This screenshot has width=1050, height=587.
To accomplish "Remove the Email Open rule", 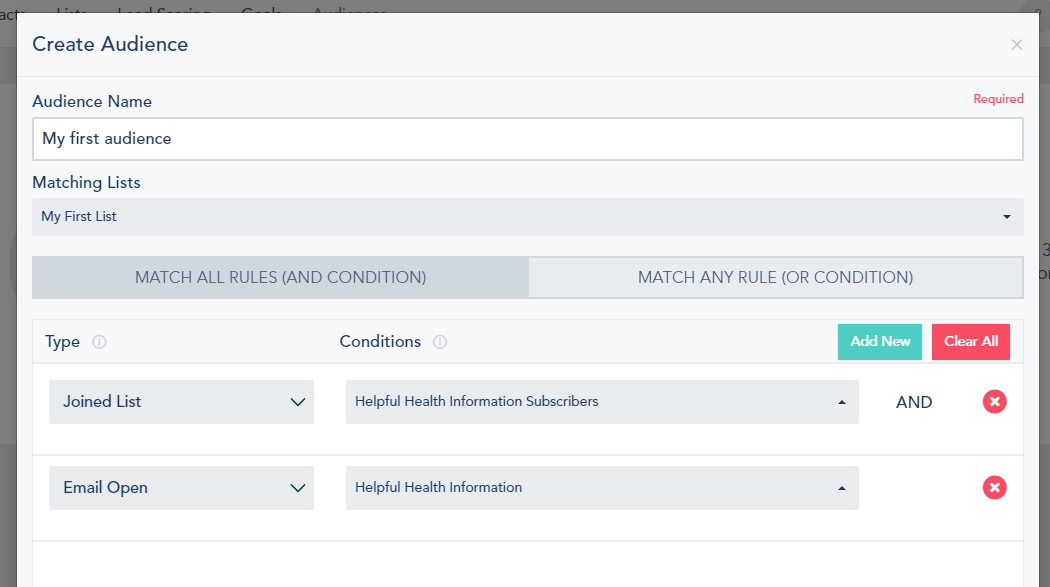I will pyautogui.click(x=994, y=488).
